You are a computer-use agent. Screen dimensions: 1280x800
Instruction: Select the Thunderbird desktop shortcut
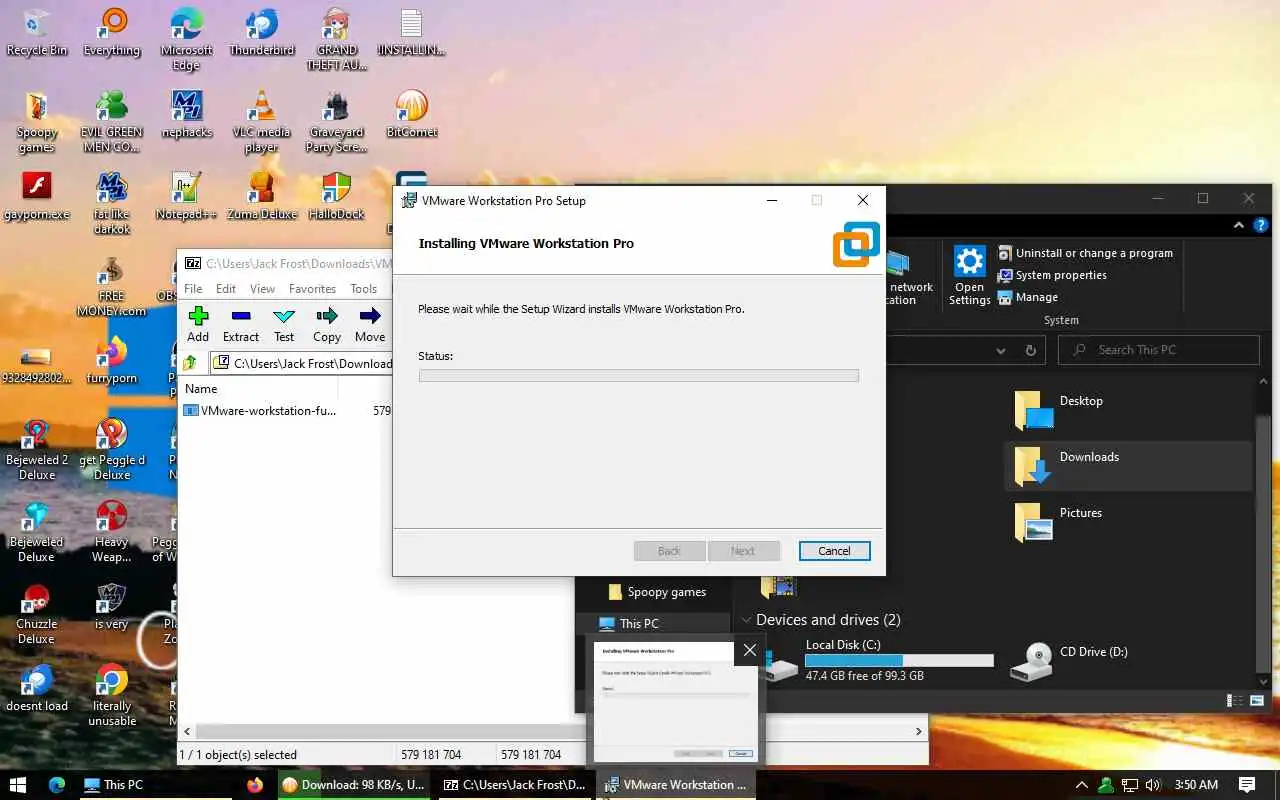point(262,32)
